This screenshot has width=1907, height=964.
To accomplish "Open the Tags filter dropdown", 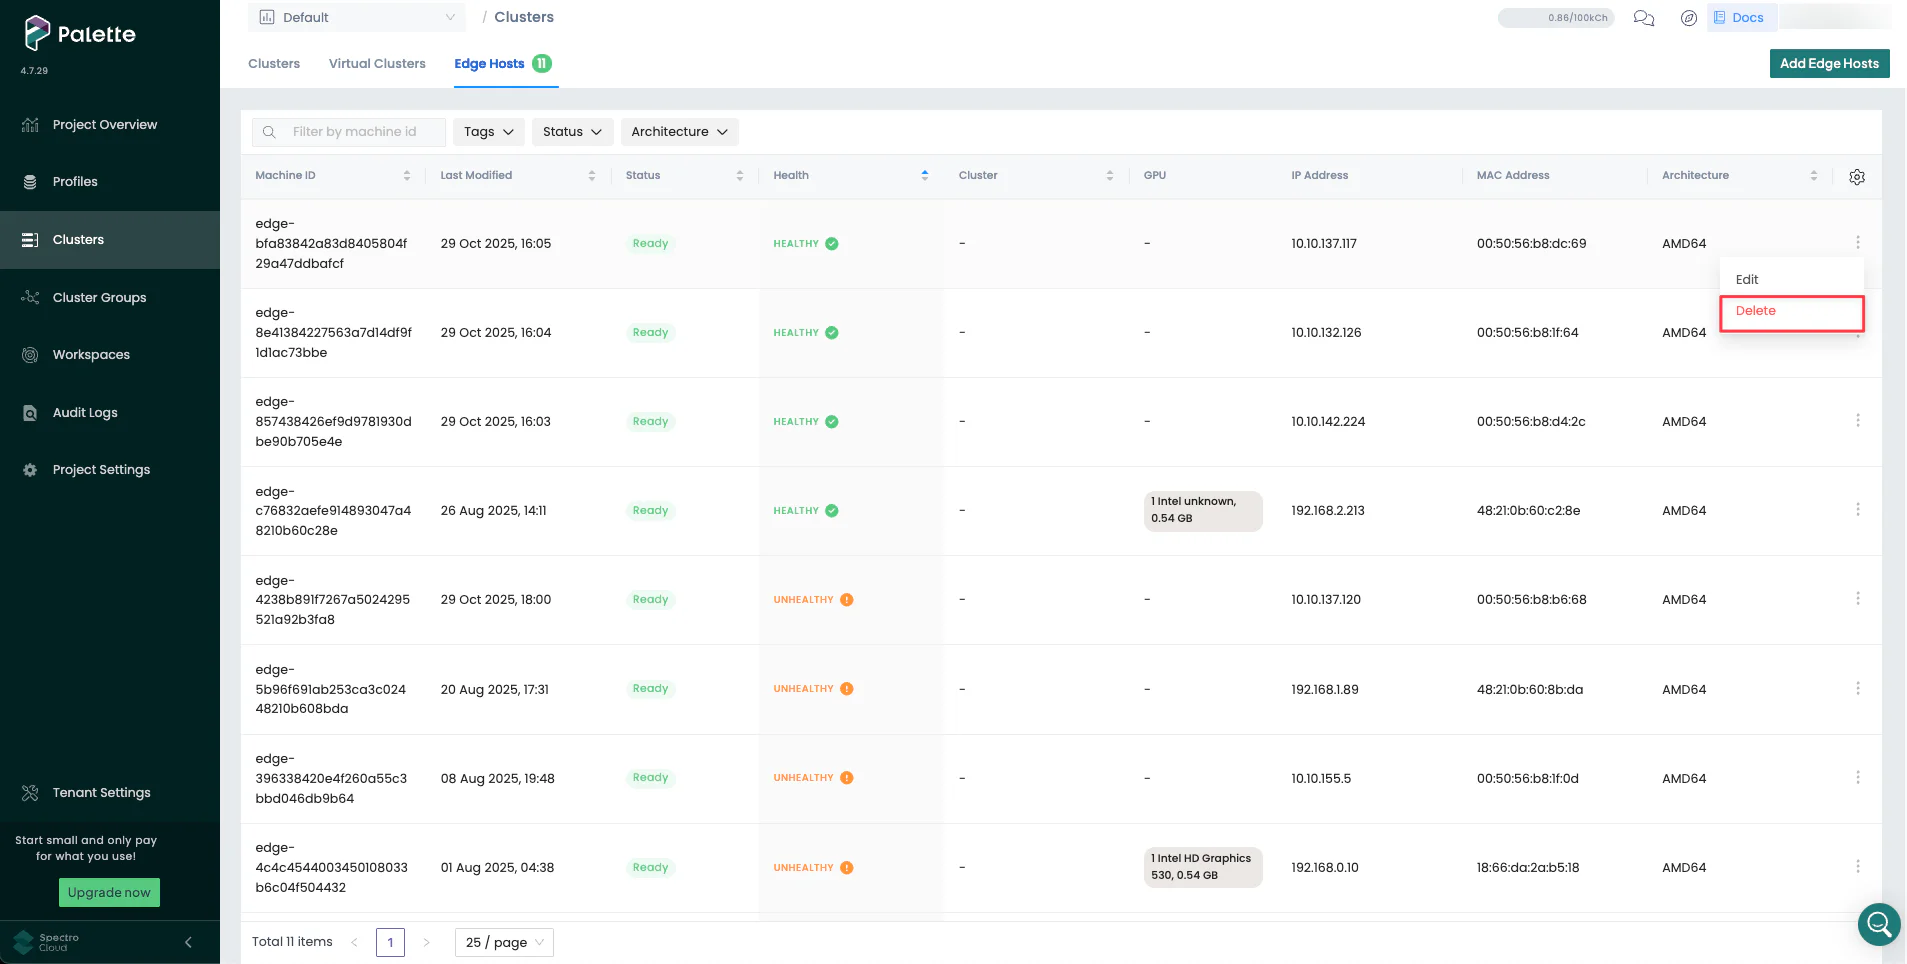I will [x=488, y=131].
